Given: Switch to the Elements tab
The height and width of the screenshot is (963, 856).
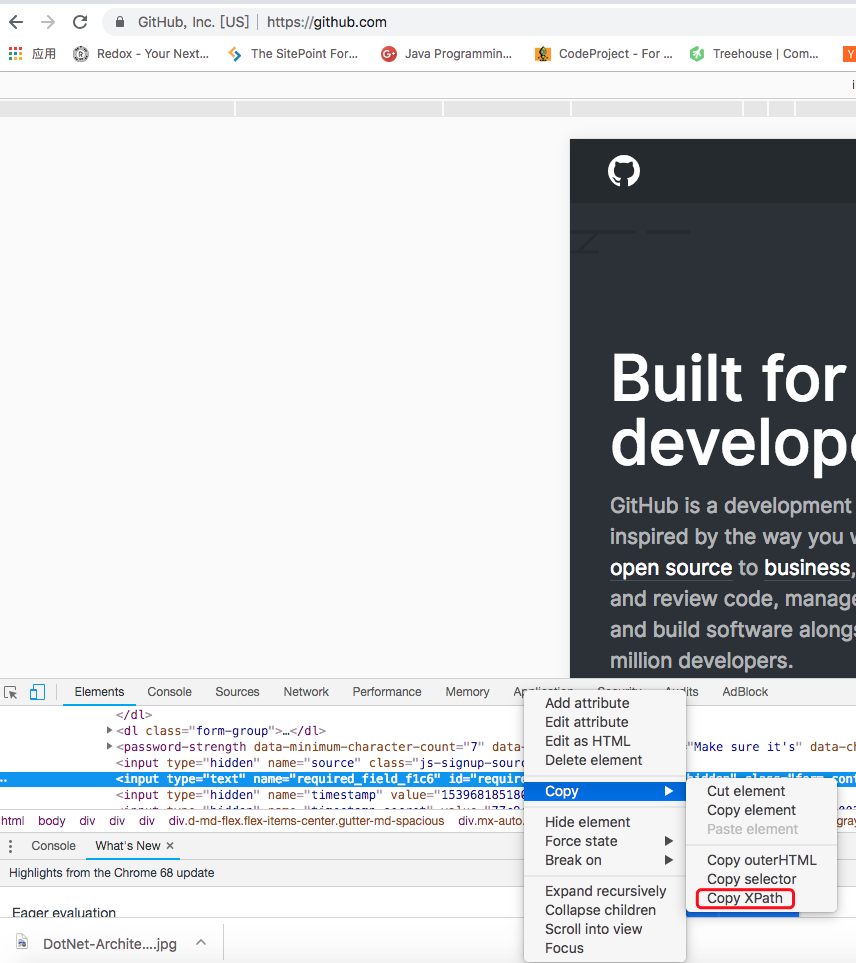Looking at the screenshot, I should tap(99, 692).
